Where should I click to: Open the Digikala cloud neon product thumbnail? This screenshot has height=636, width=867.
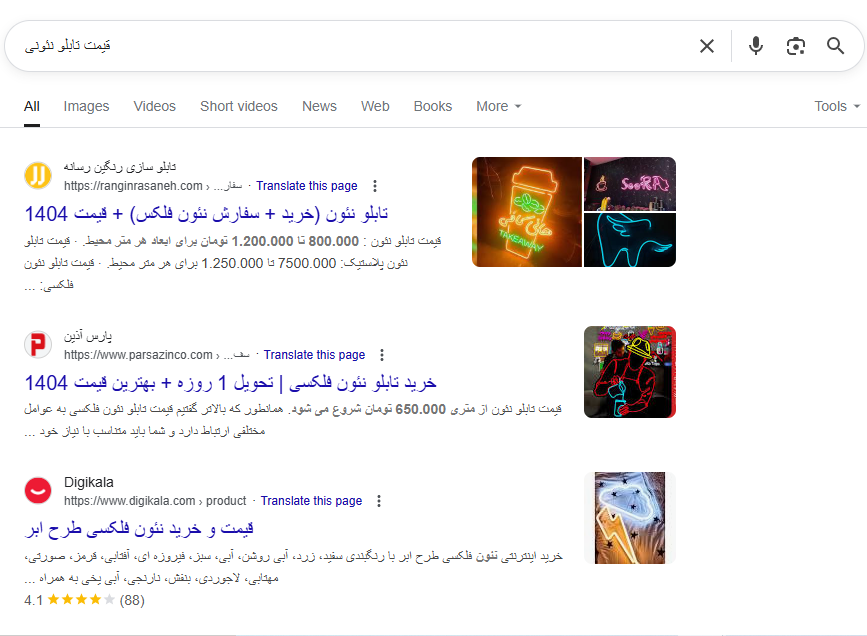(x=630, y=518)
